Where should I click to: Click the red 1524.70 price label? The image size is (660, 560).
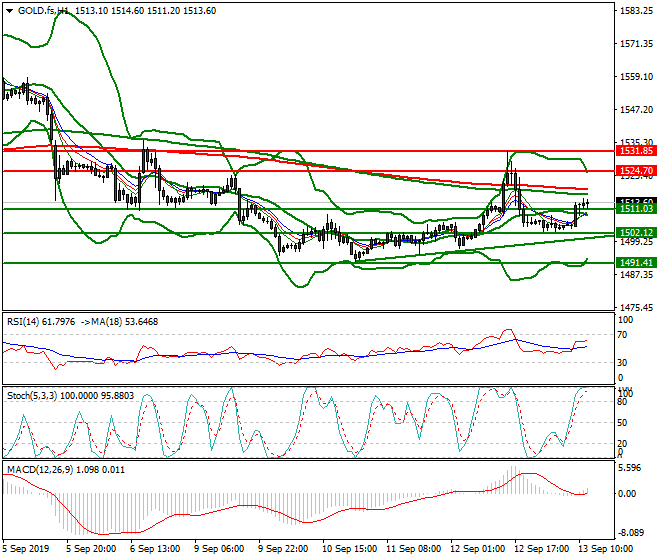(636, 171)
